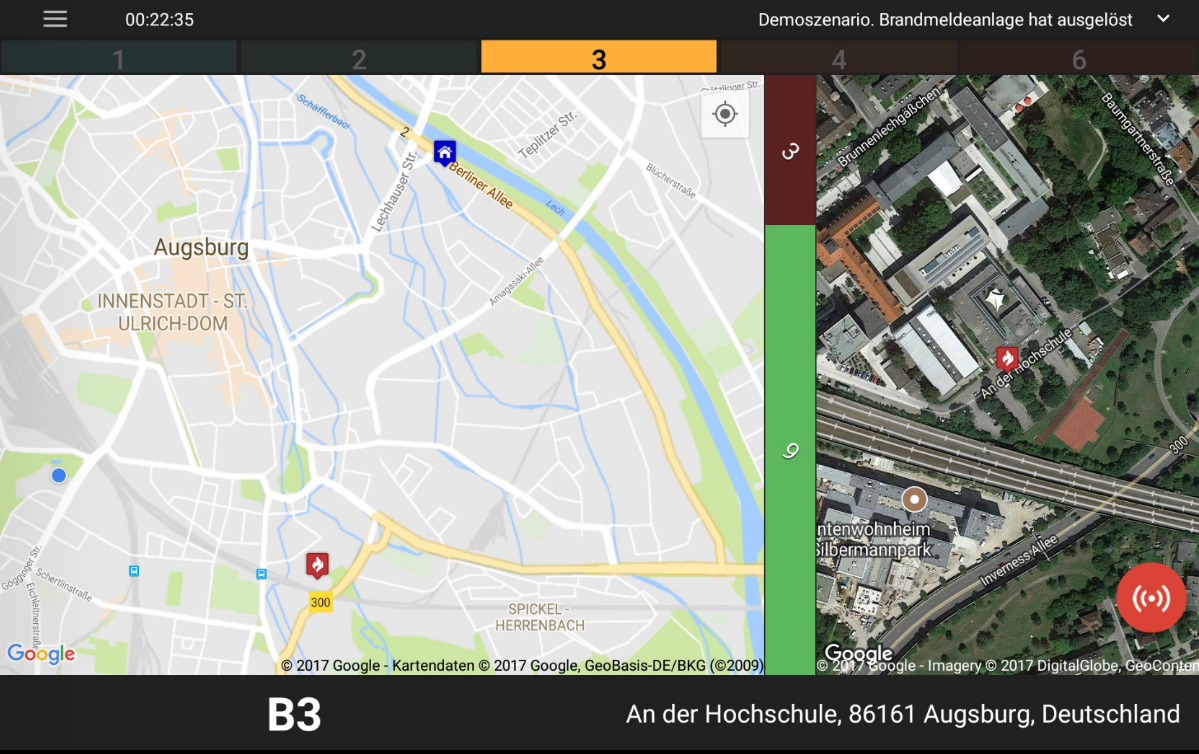This screenshot has width=1199, height=754.
Task: Click the red fire marker on street map
Action: point(317,565)
